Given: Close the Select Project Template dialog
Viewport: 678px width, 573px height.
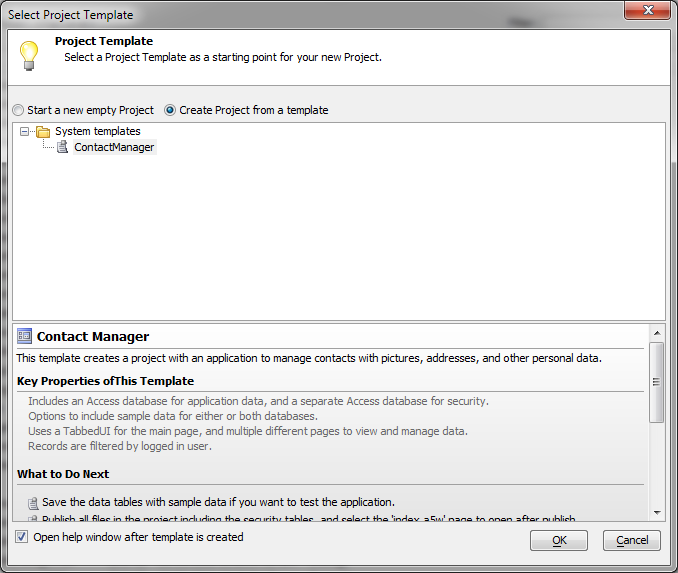Looking at the screenshot, I should click(647, 12).
